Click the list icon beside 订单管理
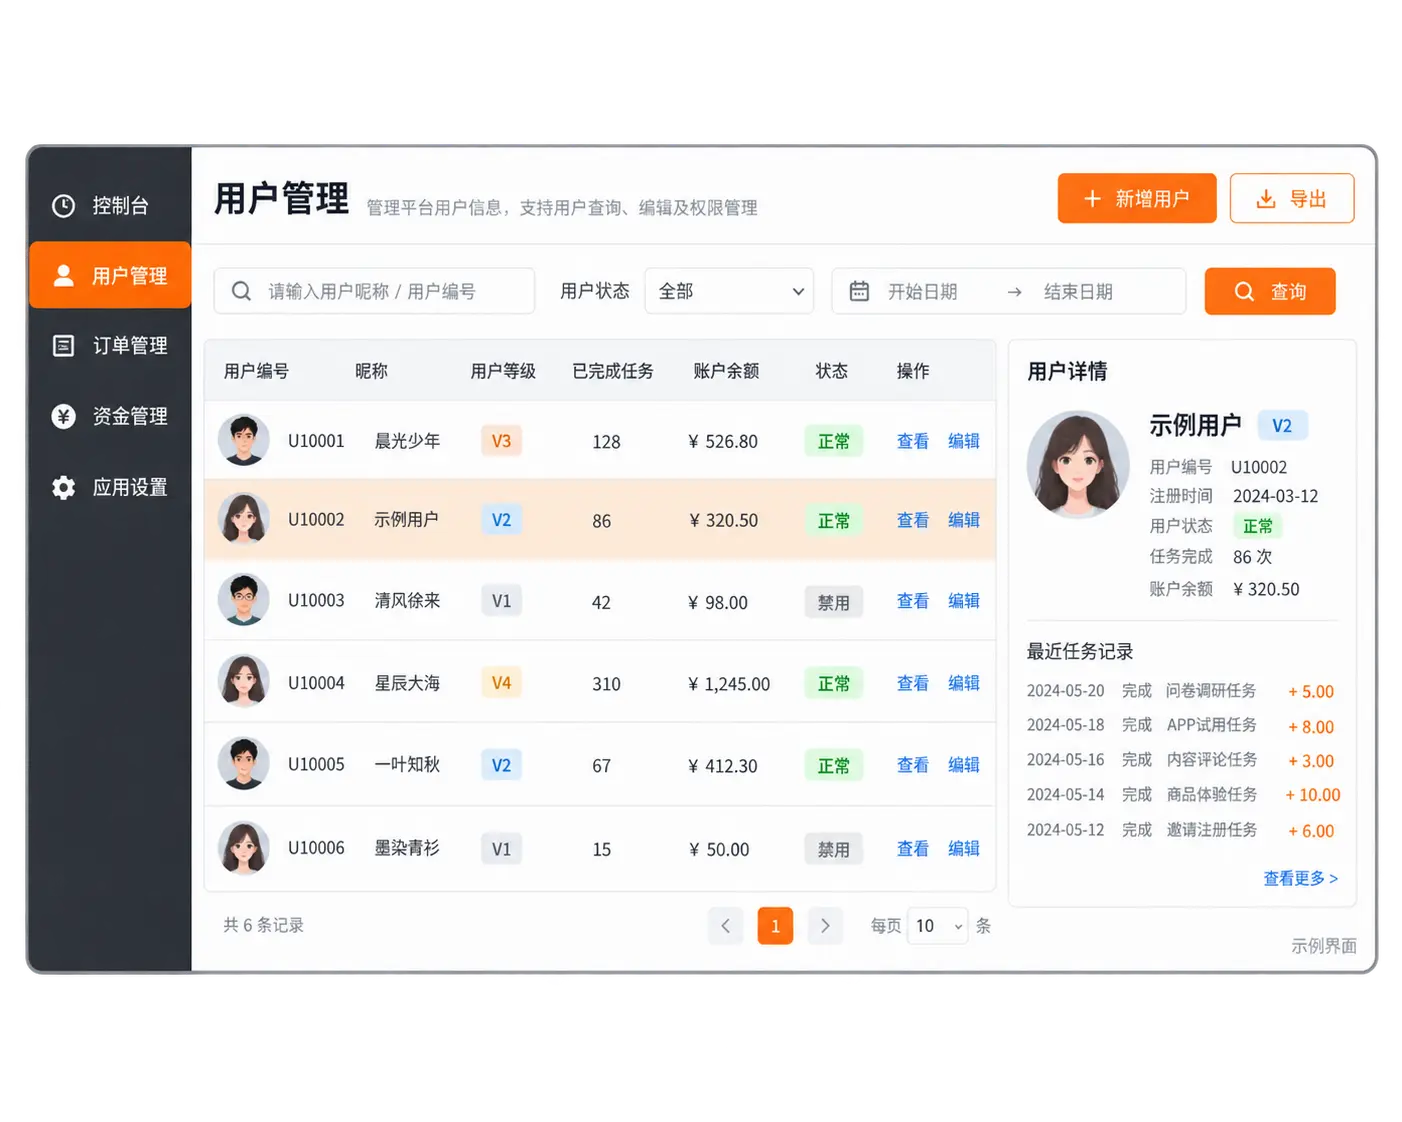Viewport: 1402px width, 1122px height. 63,346
